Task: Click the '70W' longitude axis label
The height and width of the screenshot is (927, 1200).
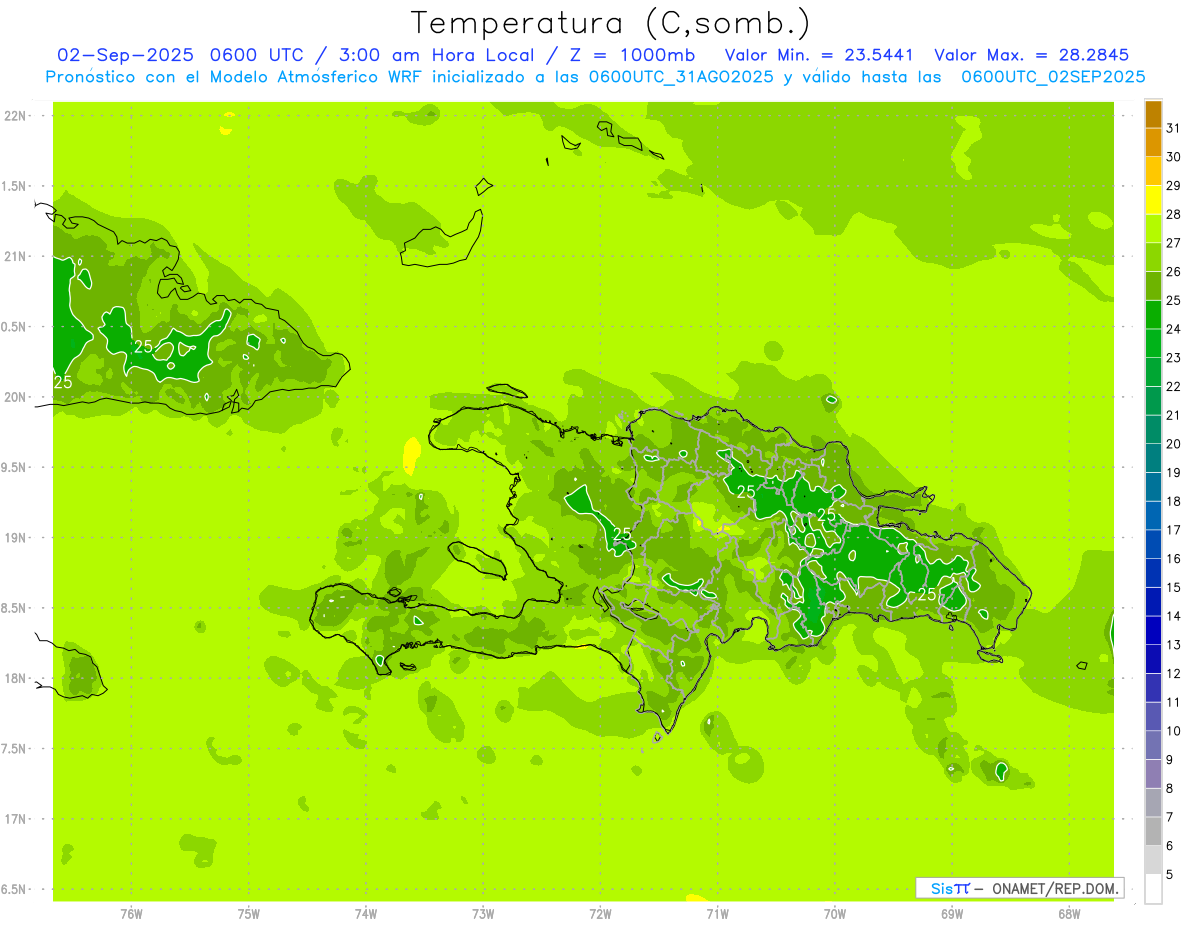Action: point(835,914)
